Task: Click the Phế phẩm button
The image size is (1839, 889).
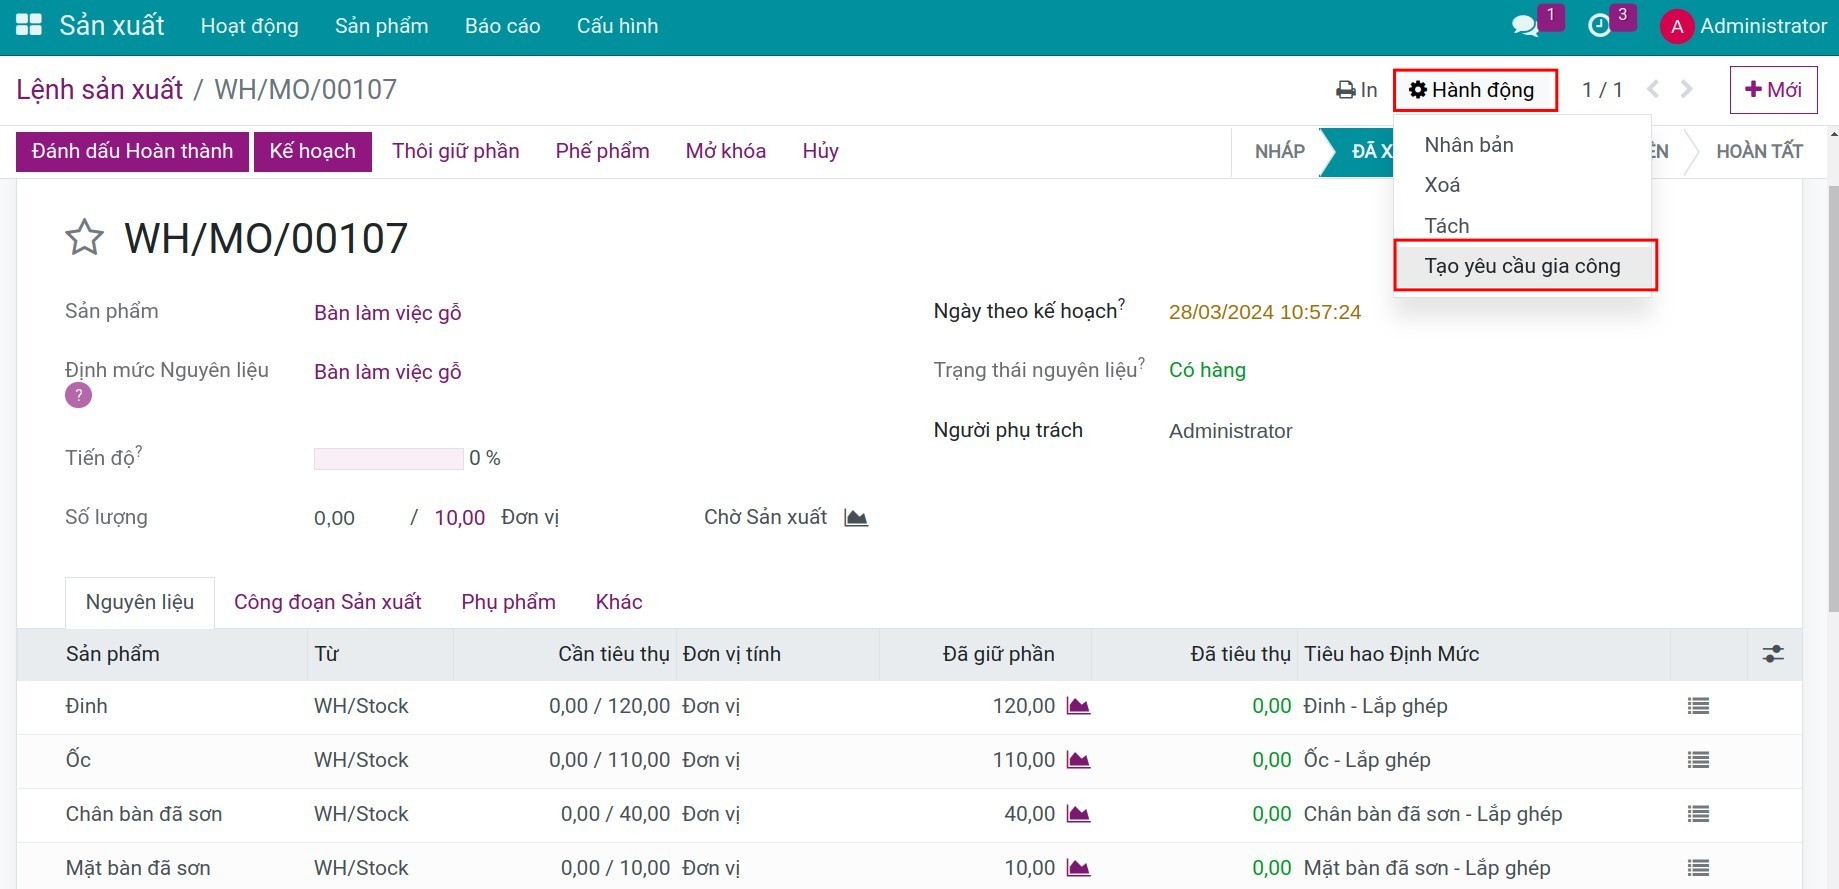Action: [x=603, y=151]
